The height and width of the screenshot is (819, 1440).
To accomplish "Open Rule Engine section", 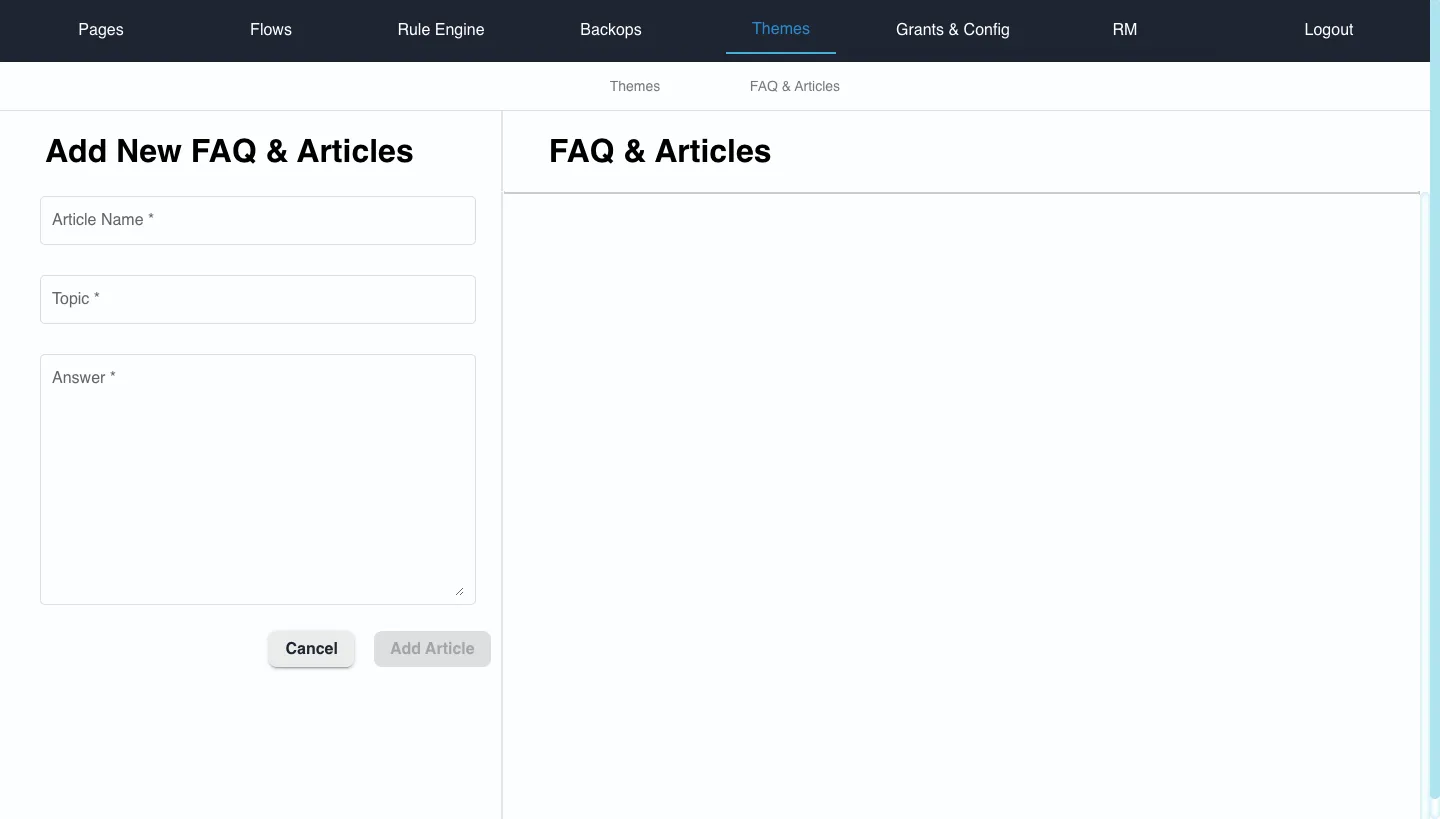I will (441, 29).
